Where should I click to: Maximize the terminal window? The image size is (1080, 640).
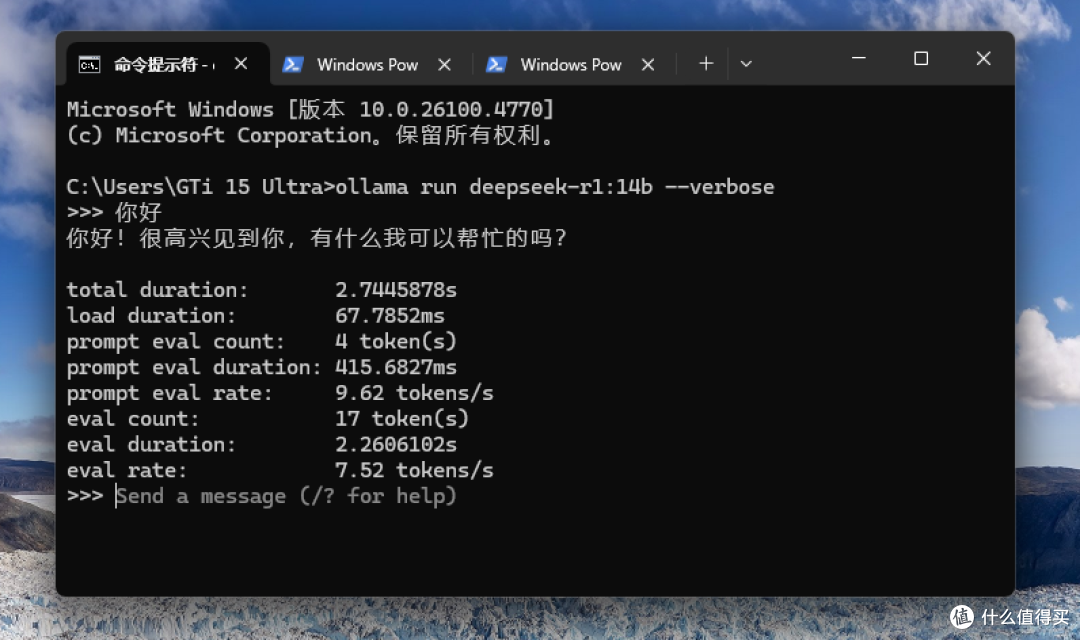click(921, 59)
